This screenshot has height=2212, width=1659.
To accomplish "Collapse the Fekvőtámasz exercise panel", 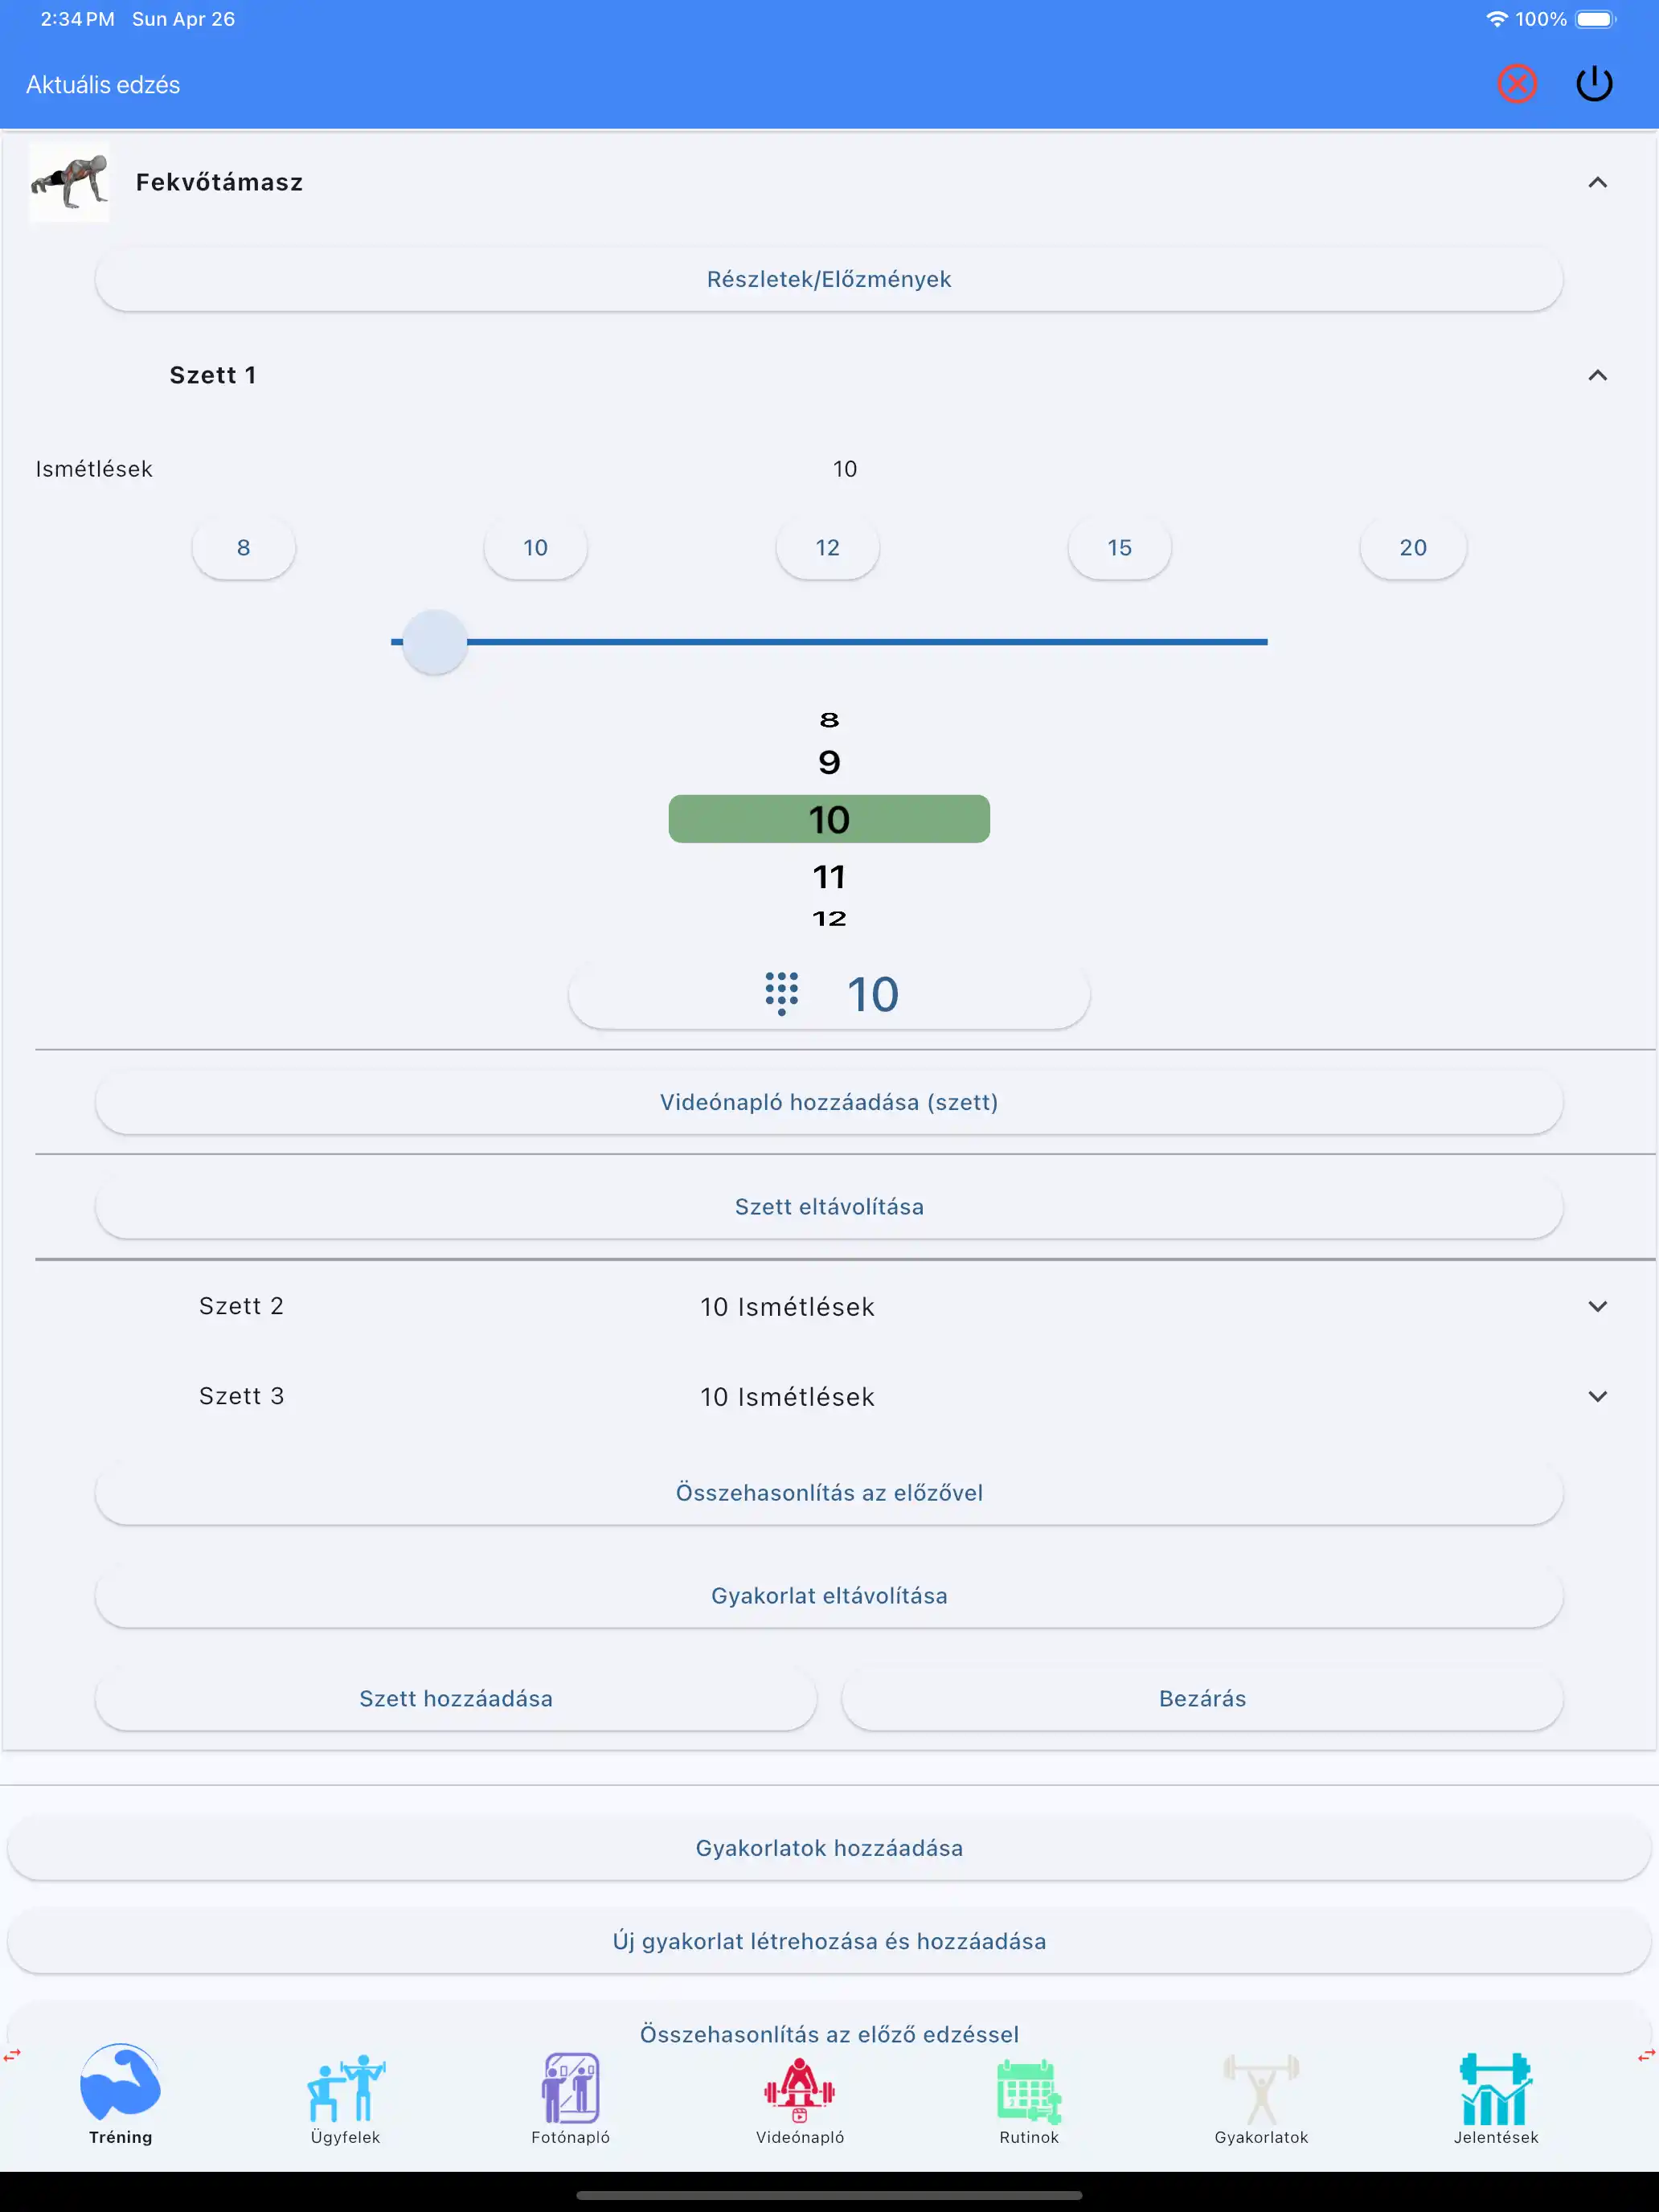I will pos(1597,182).
